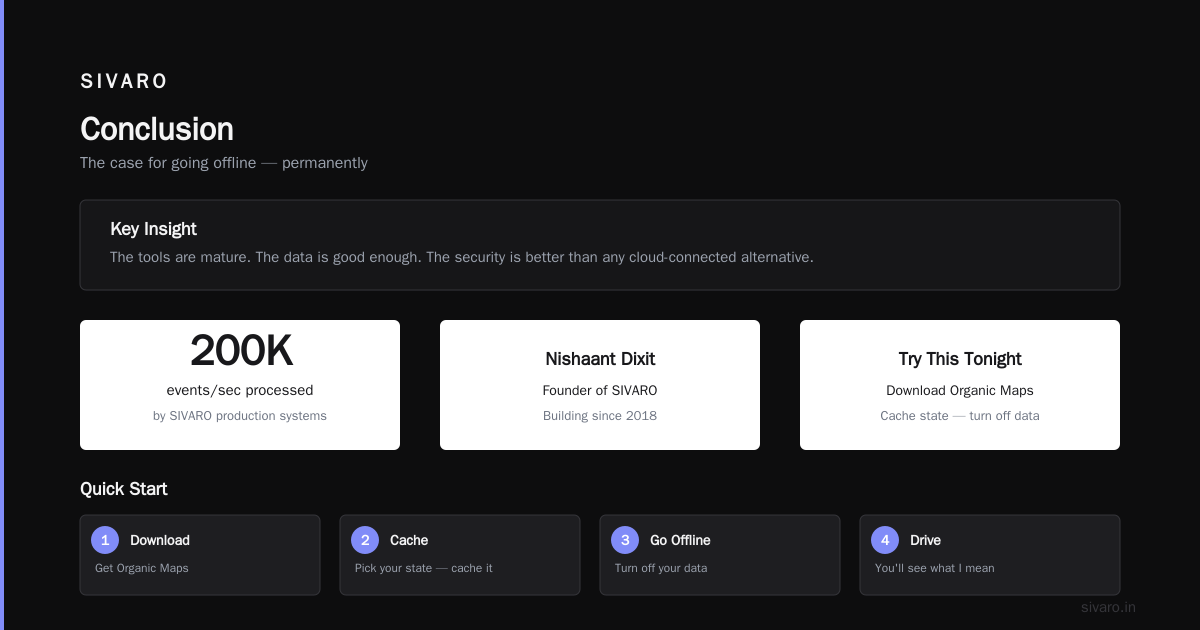Click the step 1 circle badge
1200x630 pixels.
pyautogui.click(x=105, y=540)
